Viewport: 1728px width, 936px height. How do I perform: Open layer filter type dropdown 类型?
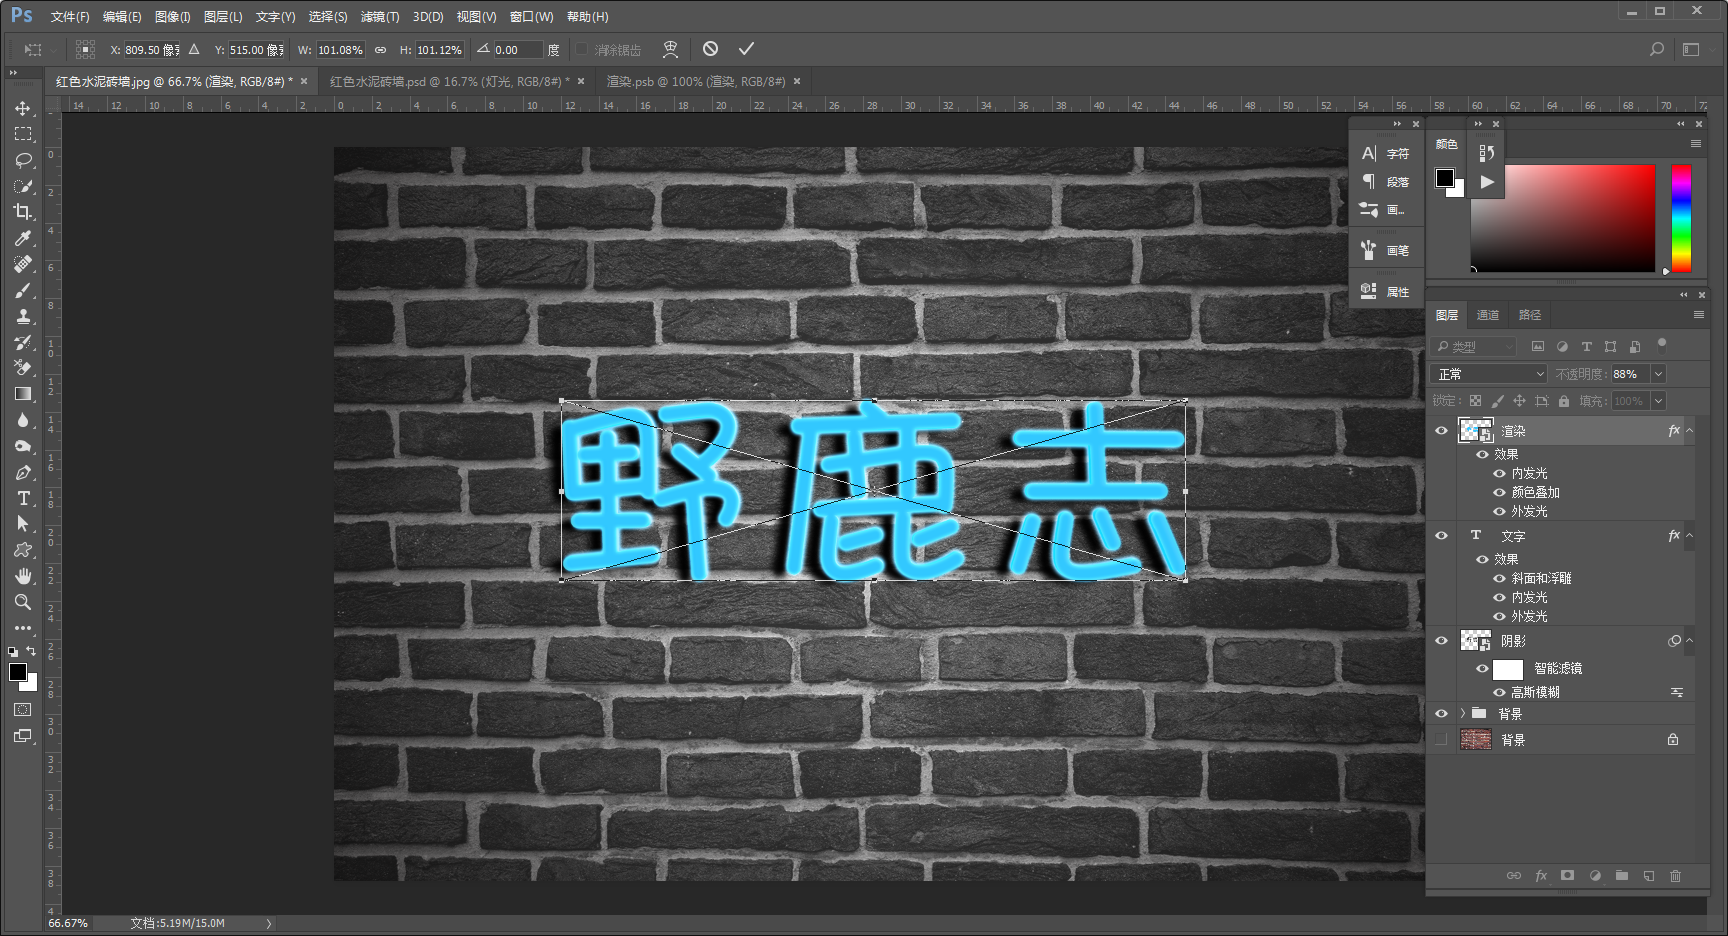[x=1475, y=347]
